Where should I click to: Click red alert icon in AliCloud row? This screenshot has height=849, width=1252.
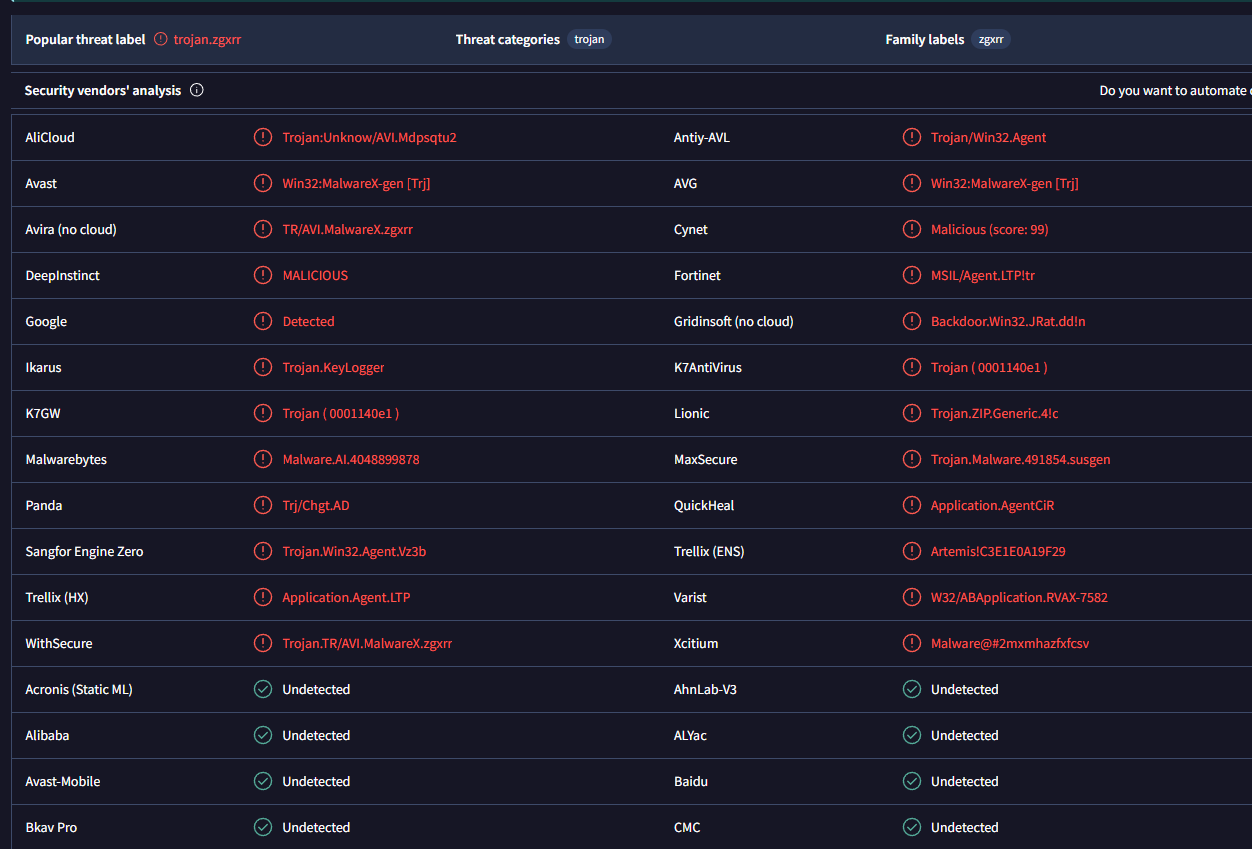tap(263, 138)
